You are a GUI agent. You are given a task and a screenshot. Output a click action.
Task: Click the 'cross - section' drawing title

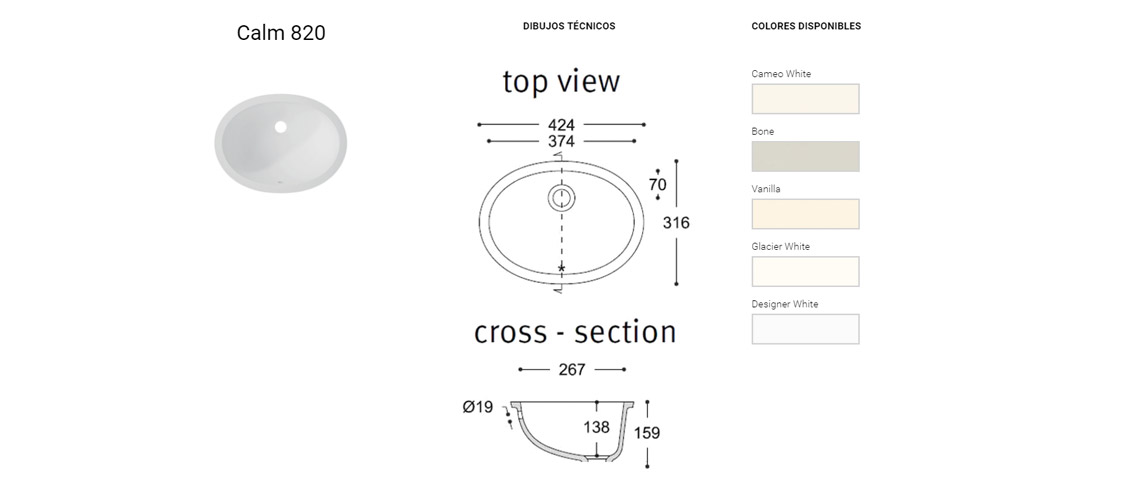click(575, 331)
